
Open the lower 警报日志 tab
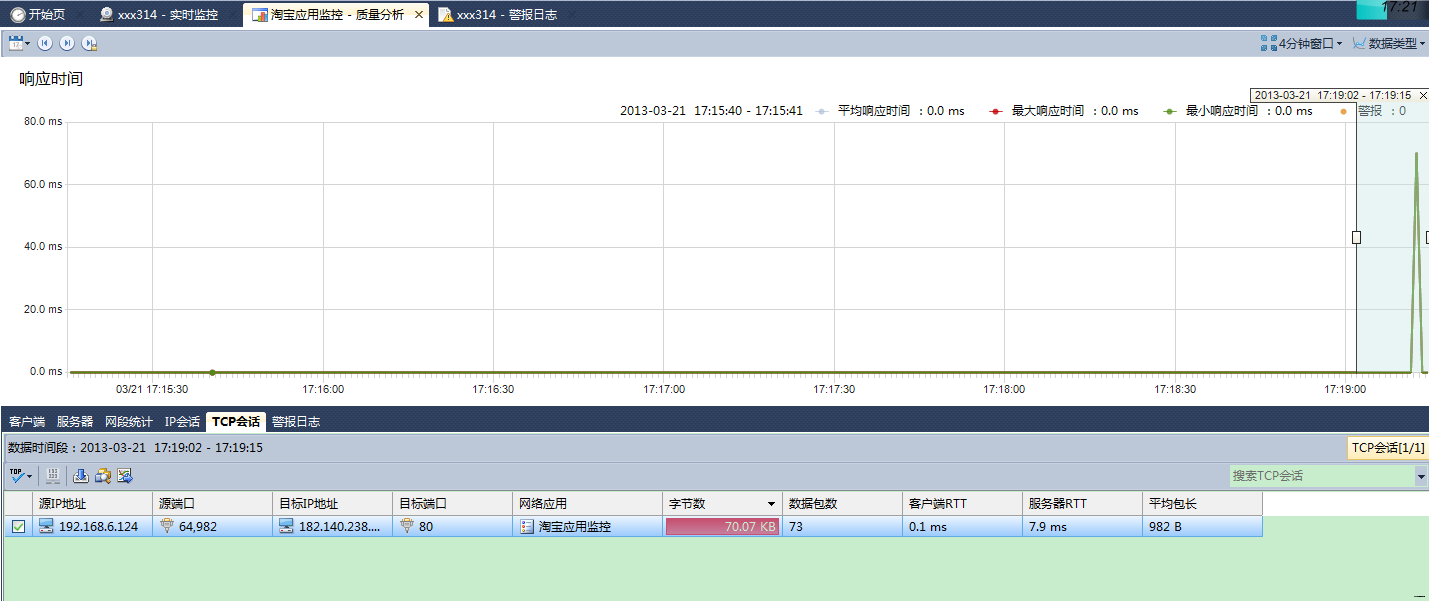pyautogui.click(x=296, y=422)
